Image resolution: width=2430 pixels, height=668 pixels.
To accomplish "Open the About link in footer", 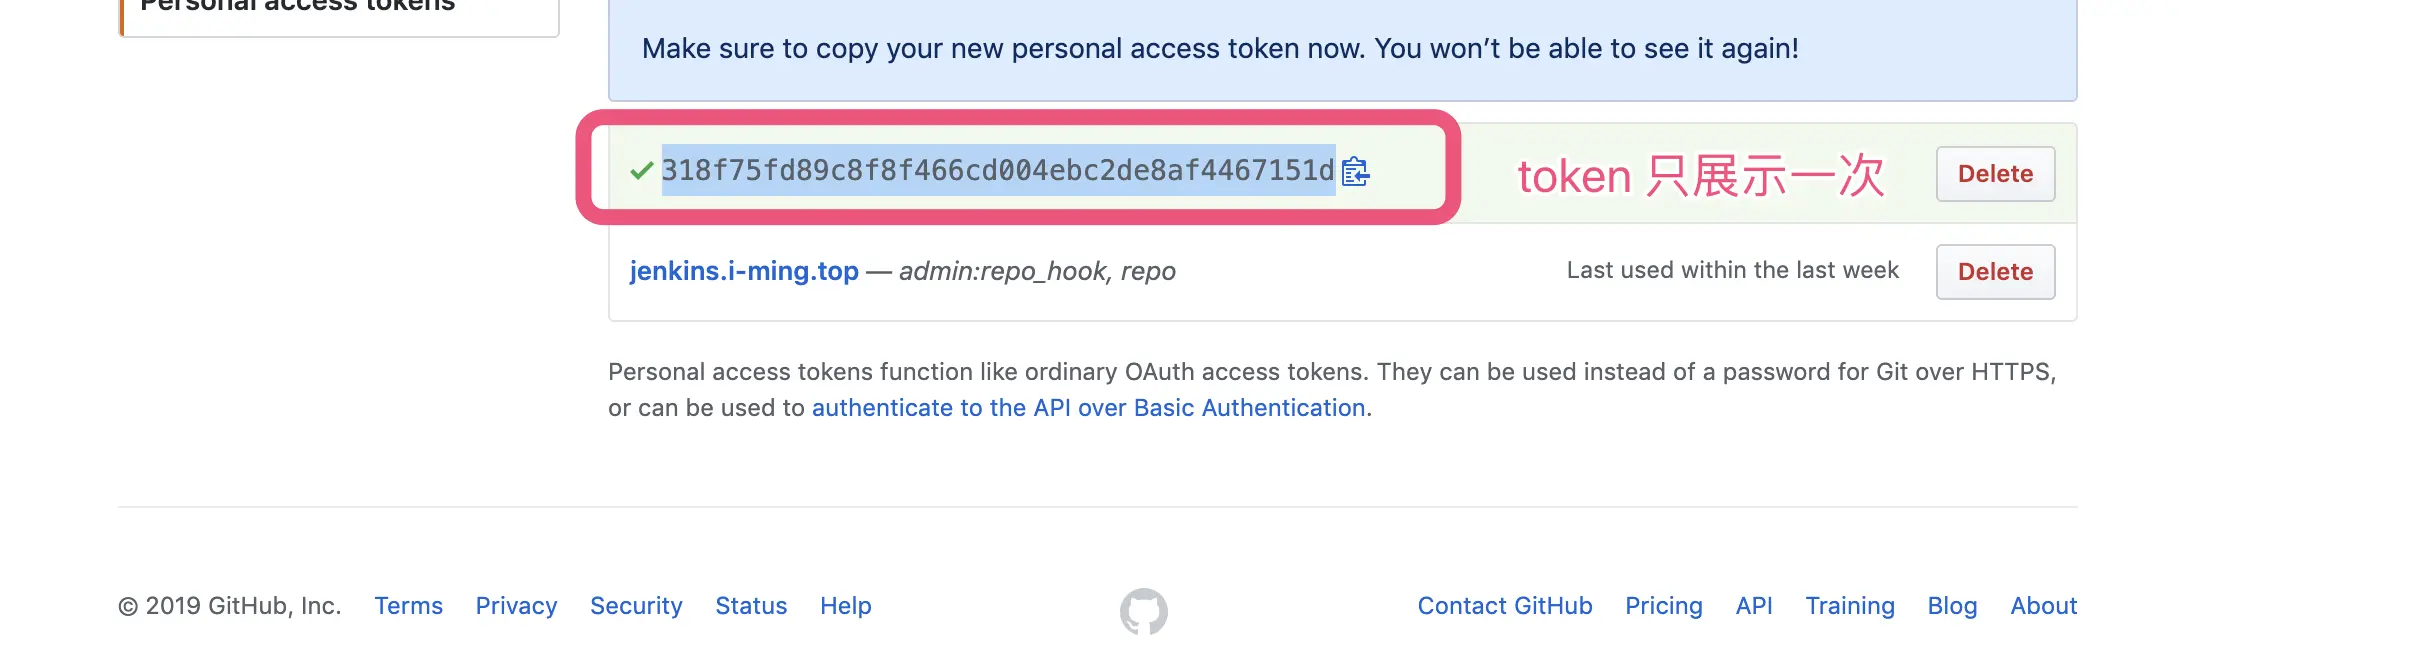I will coord(2043,606).
